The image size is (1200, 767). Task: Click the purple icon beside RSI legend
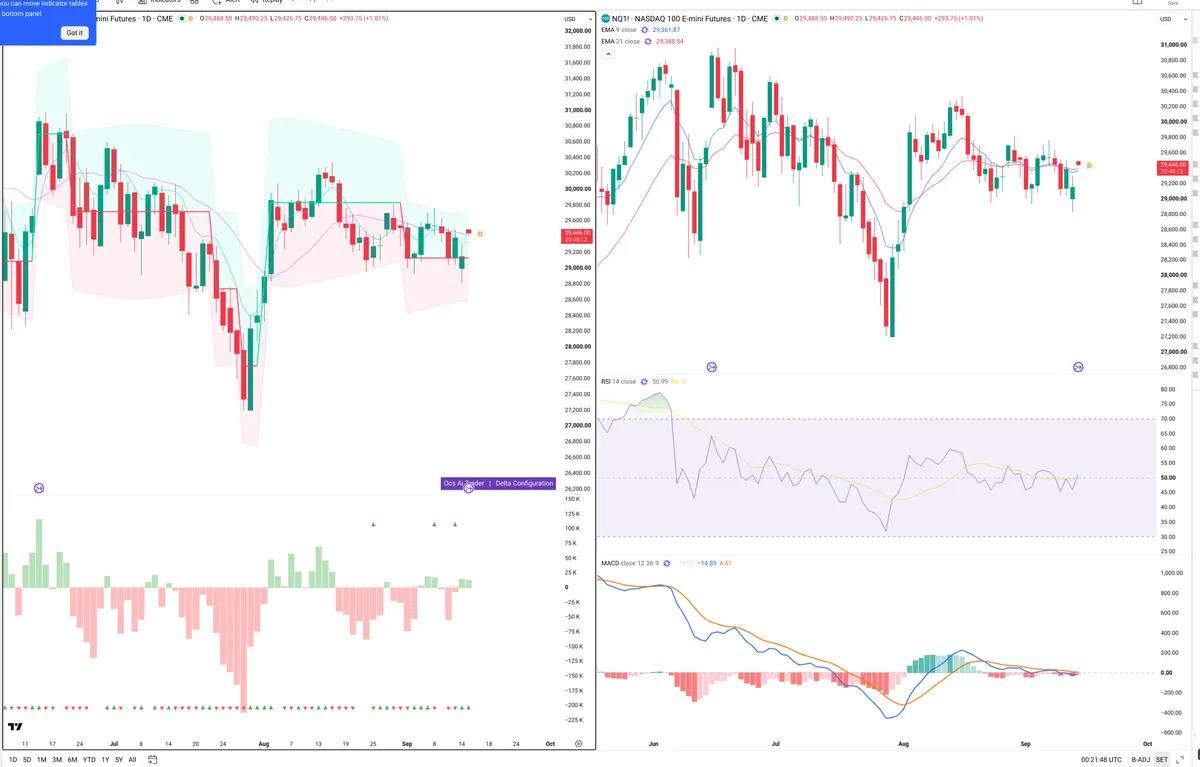(x=643, y=381)
